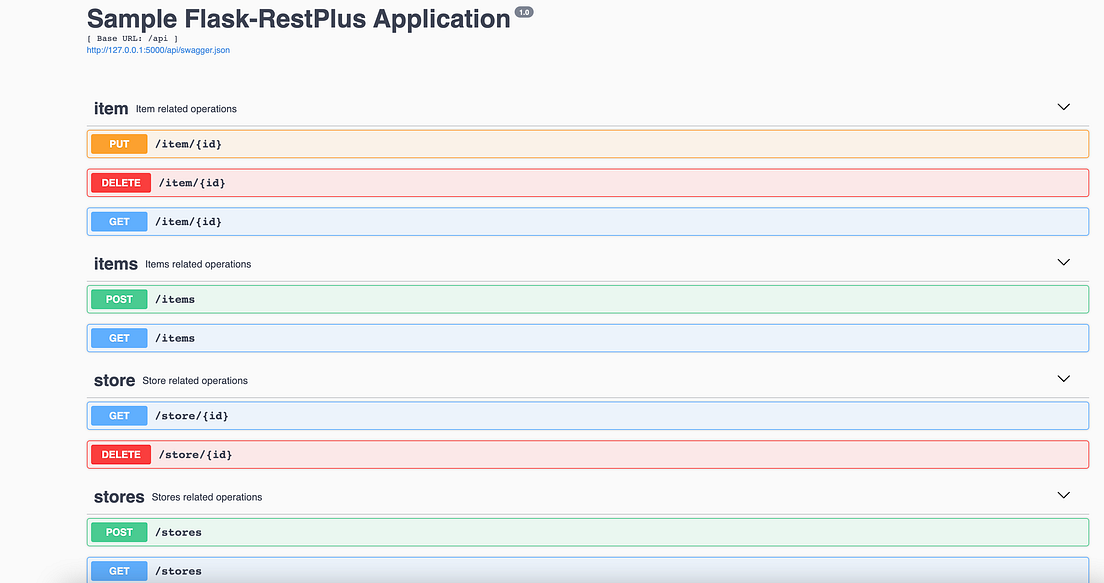Collapse the item section chevron

pyautogui.click(x=1063, y=107)
